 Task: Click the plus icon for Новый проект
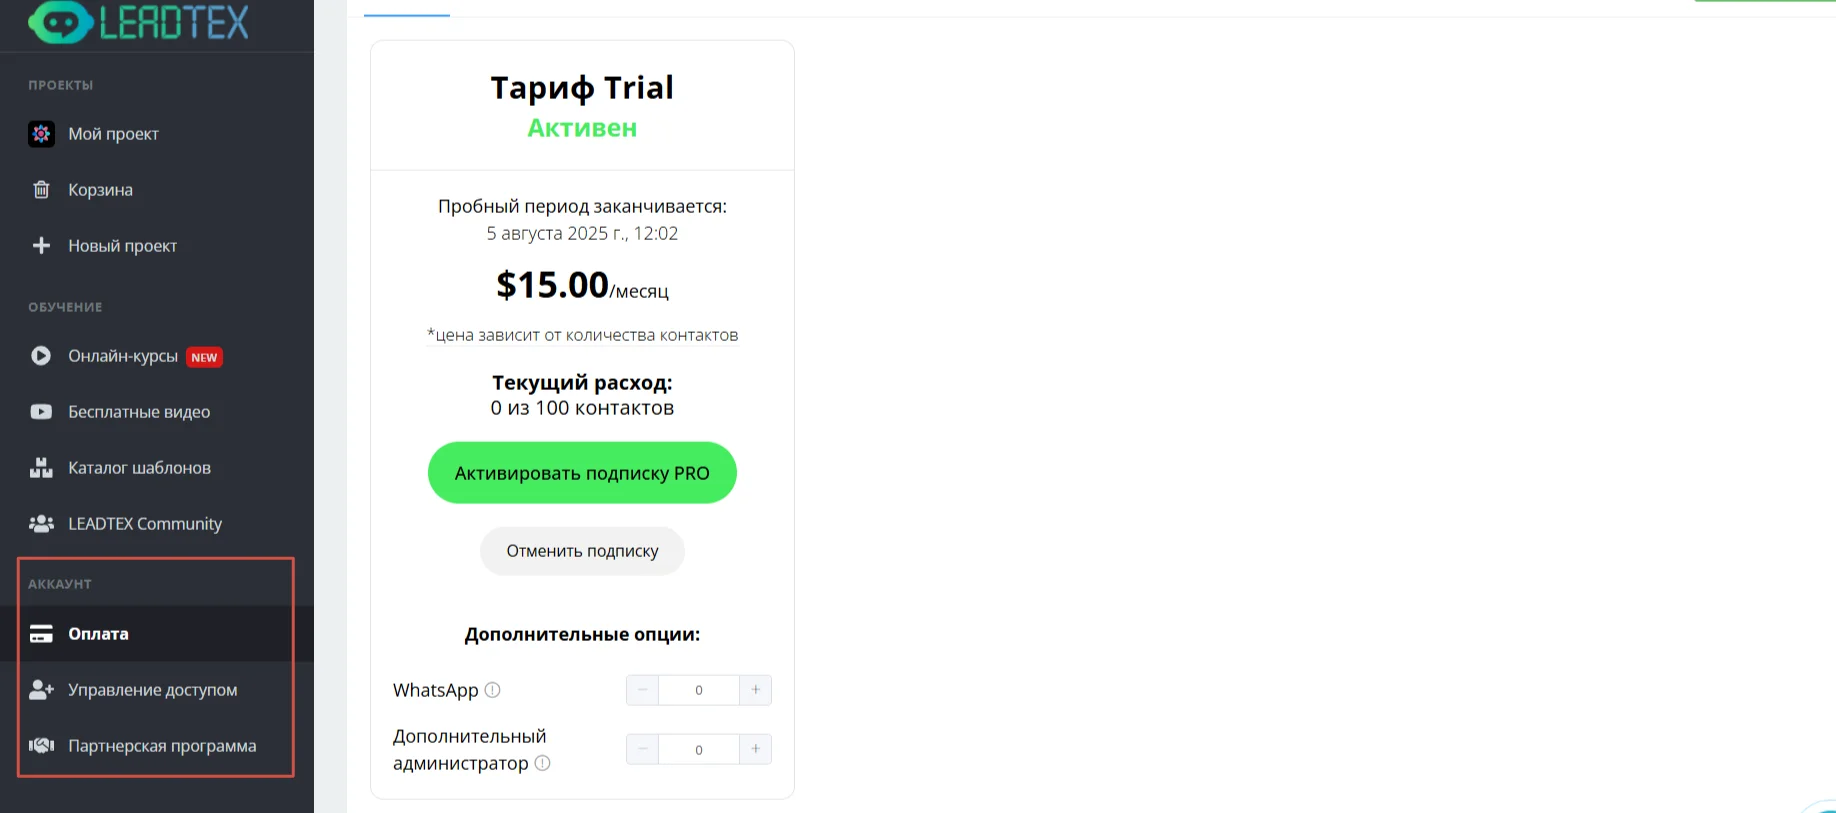[x=41, y=245]
